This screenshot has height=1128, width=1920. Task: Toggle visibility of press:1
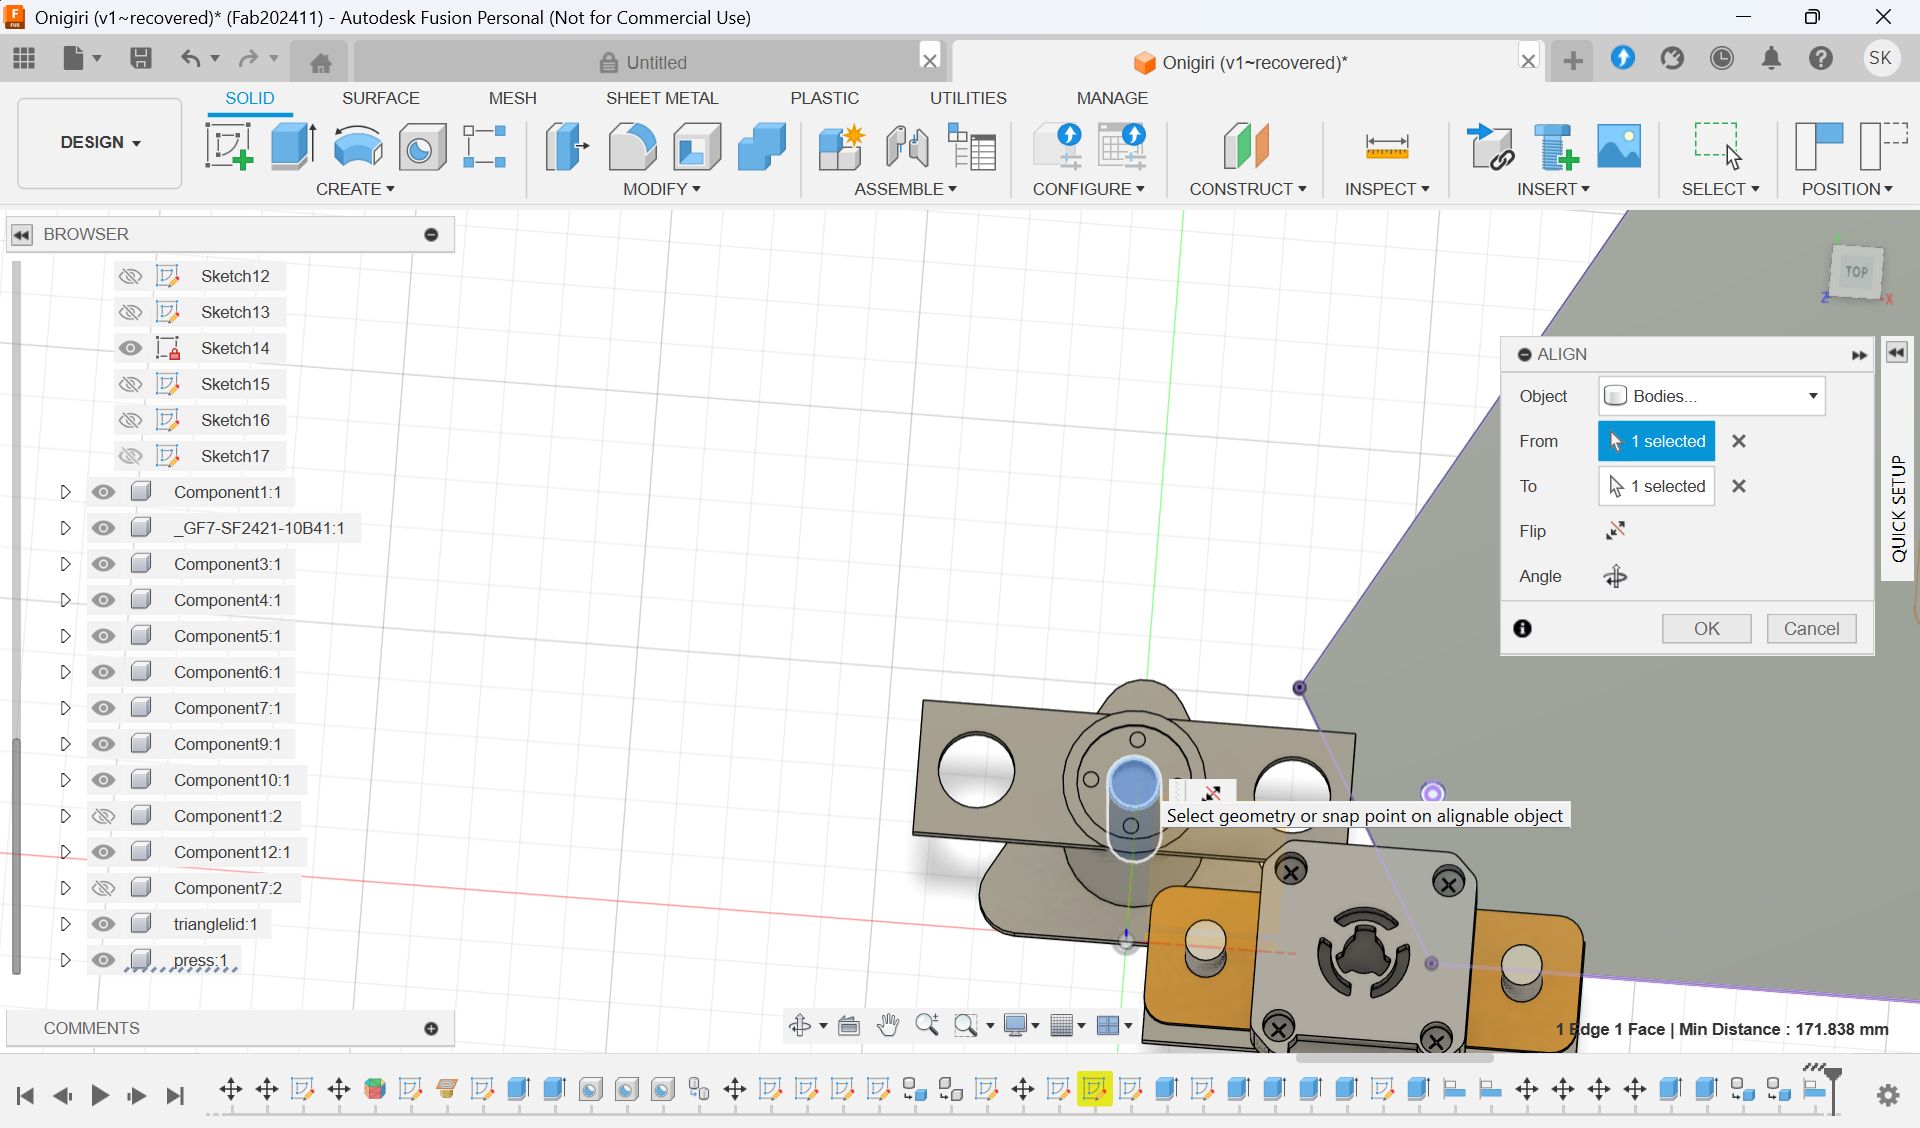tap(103, 960)
